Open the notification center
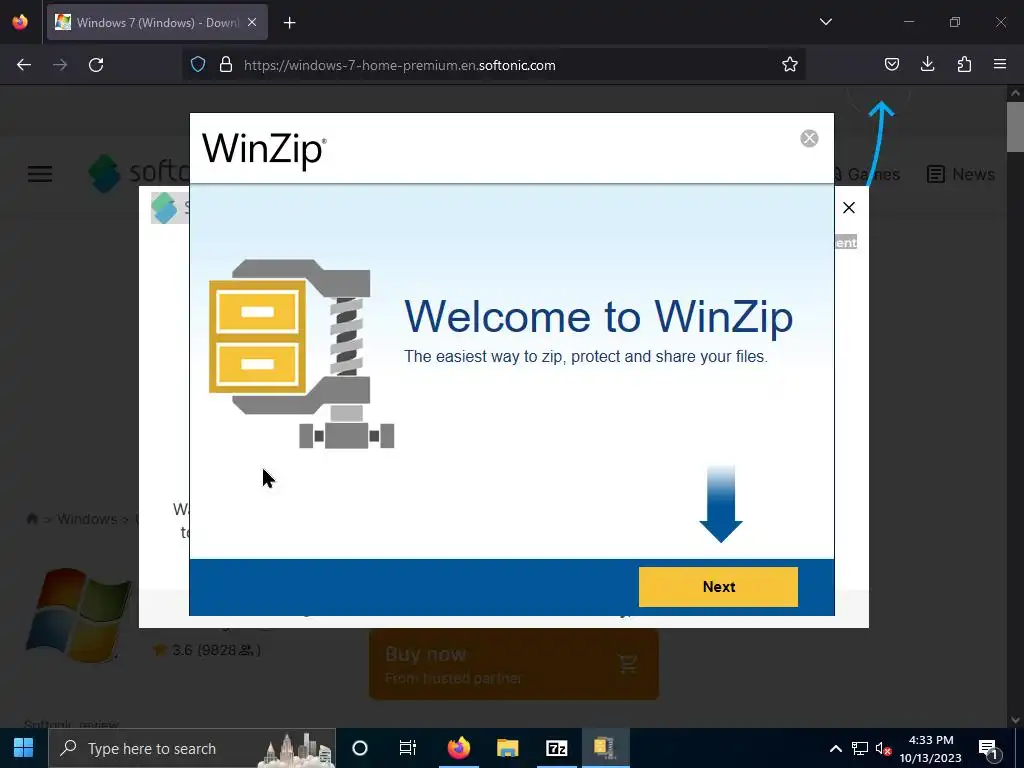This screenshot has height=768, width=1024. (x=989, y=748)
